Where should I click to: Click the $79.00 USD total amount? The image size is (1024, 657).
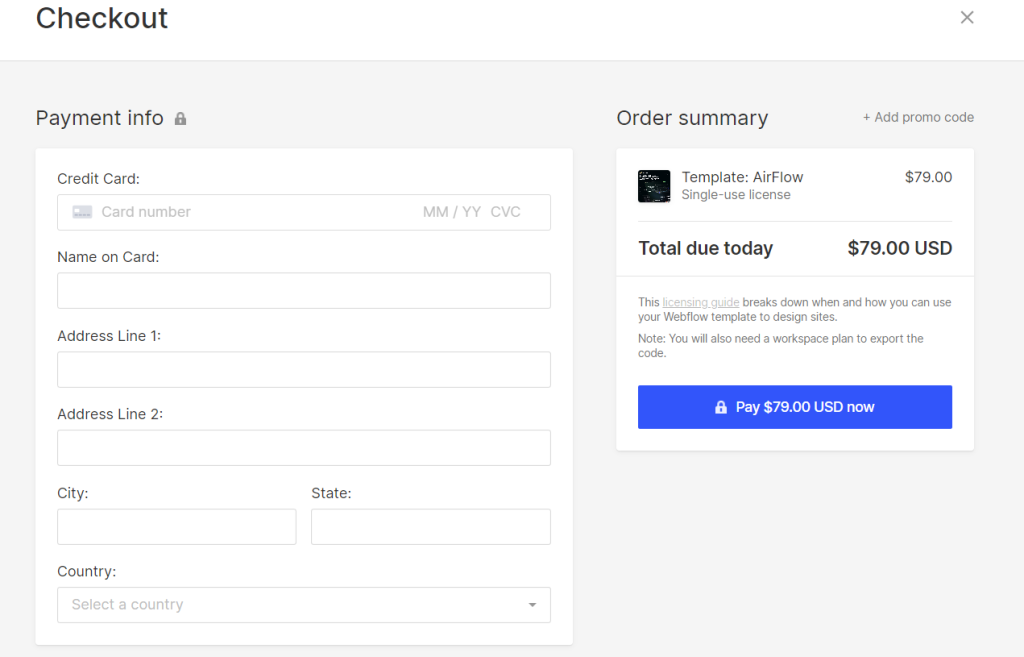point(899,248)
